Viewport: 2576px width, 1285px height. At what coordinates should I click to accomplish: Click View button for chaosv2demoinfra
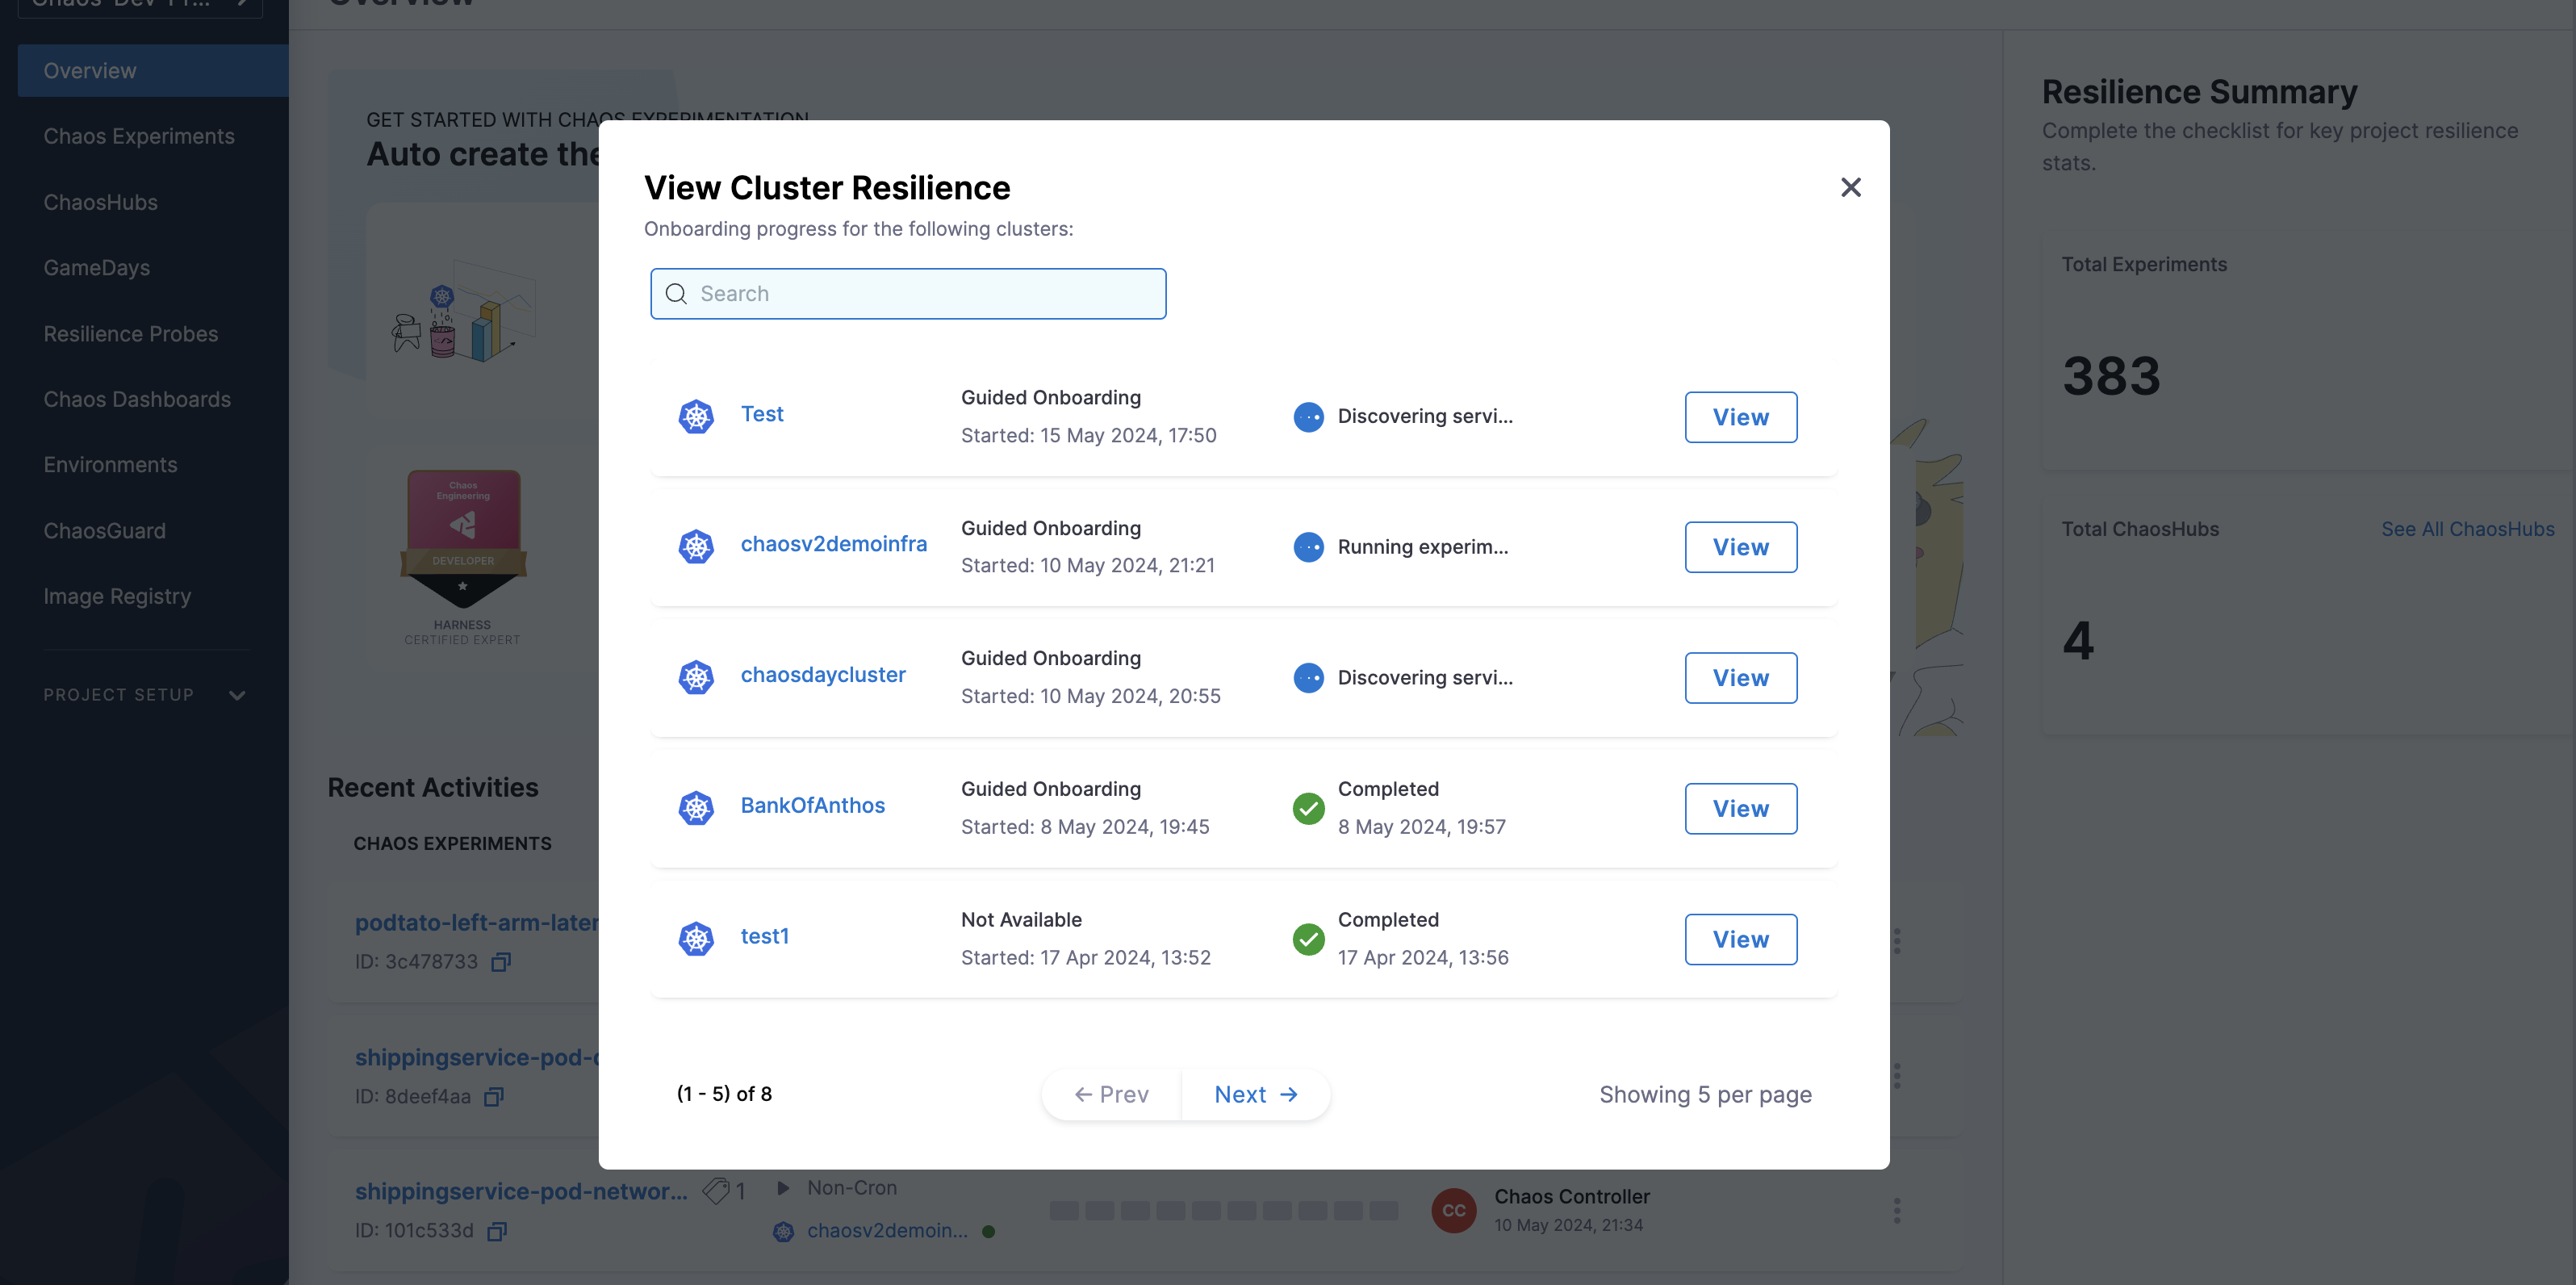1740,547
